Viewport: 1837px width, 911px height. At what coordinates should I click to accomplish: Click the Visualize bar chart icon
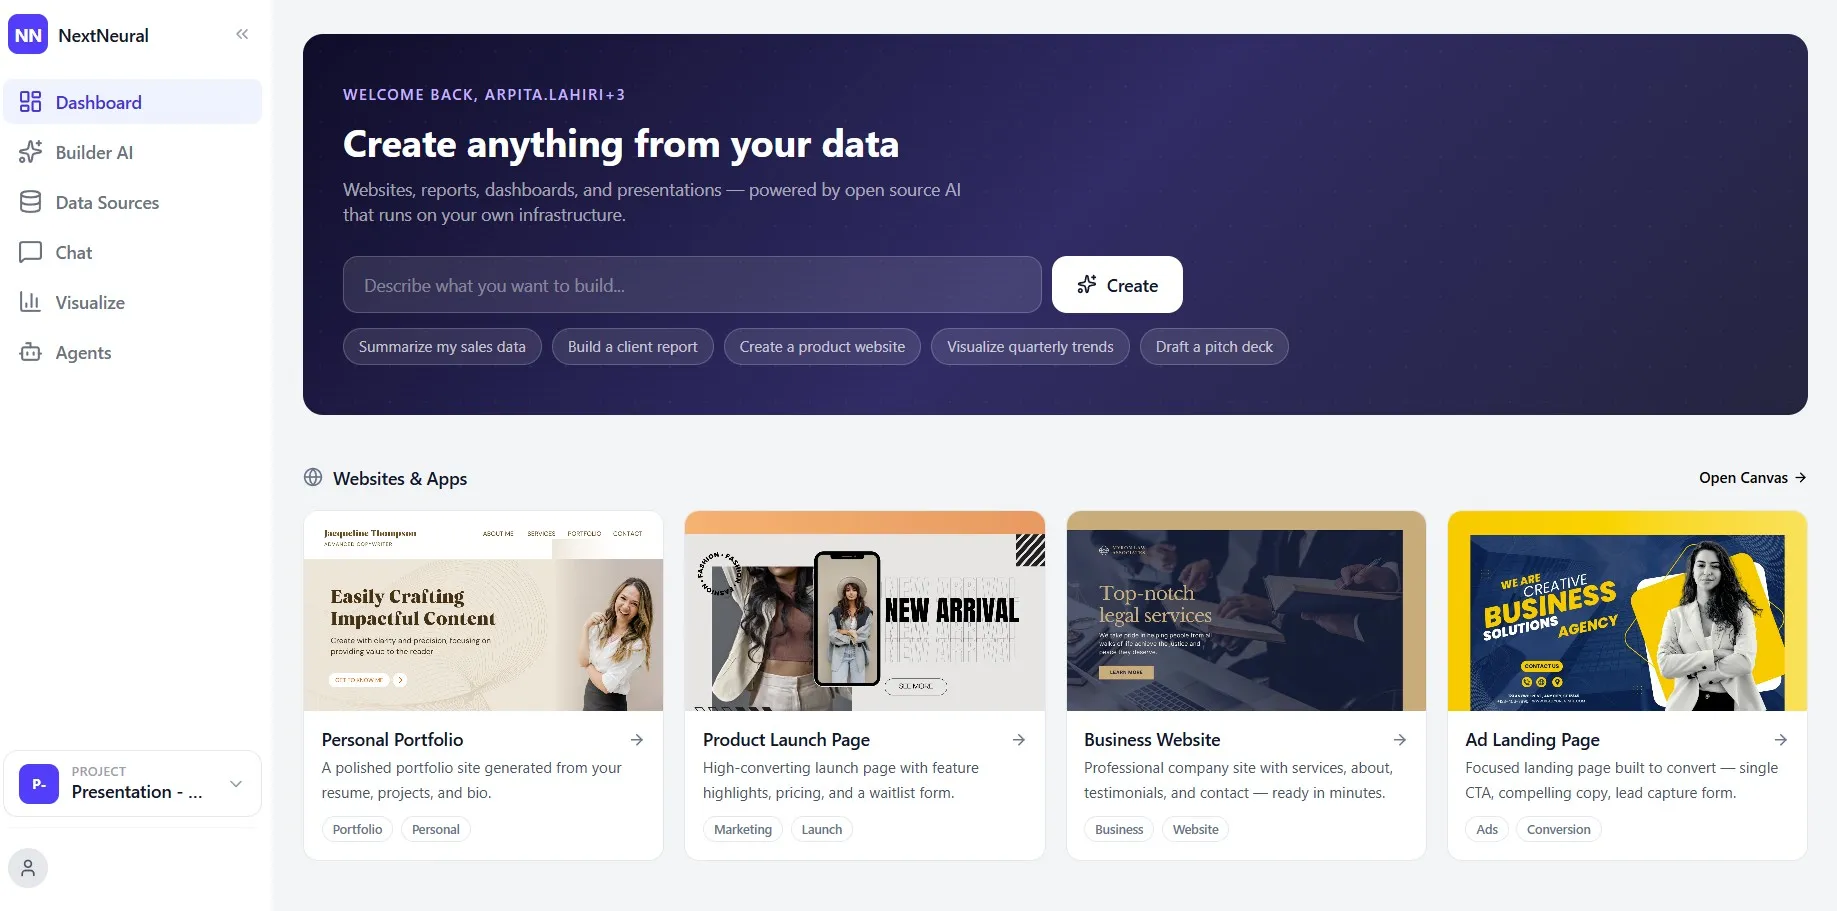pos(31,302)
